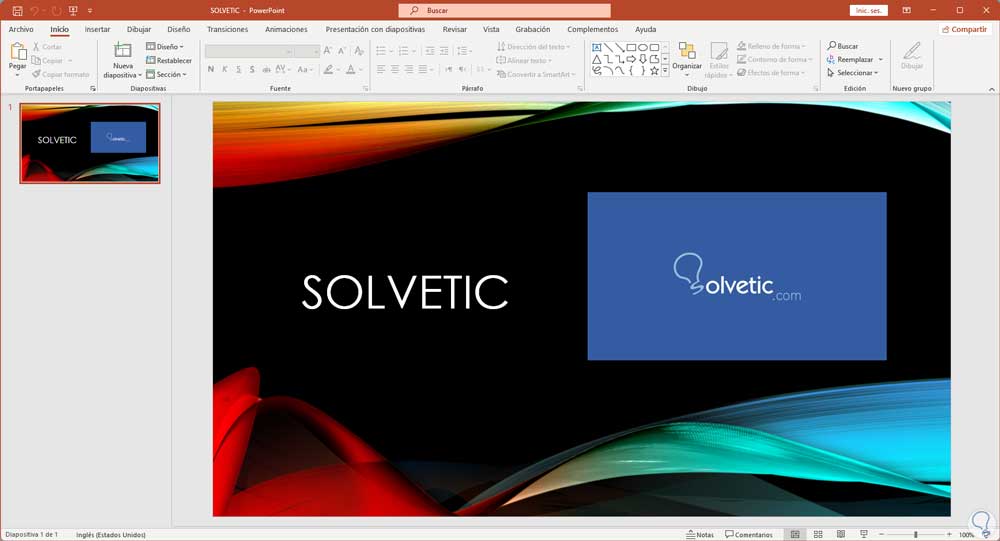Pick the oval shape in shapes gallery

click(x=643, y=47)
